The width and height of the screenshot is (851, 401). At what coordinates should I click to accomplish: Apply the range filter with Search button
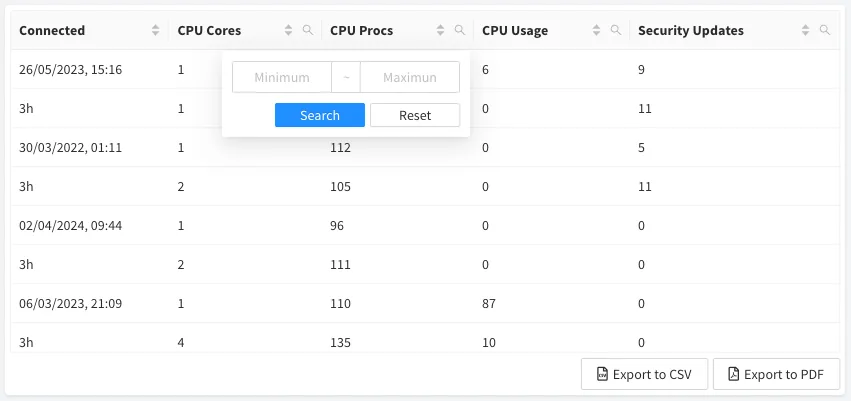coord(320,115)
